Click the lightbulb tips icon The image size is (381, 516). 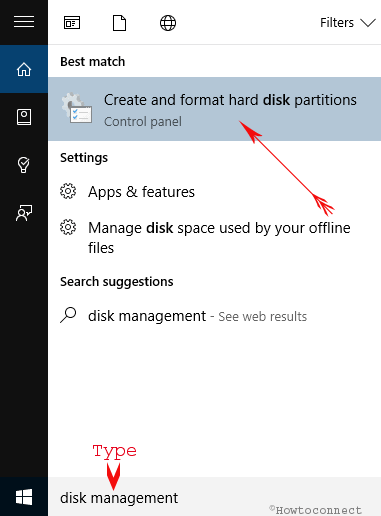coord(24,165)
